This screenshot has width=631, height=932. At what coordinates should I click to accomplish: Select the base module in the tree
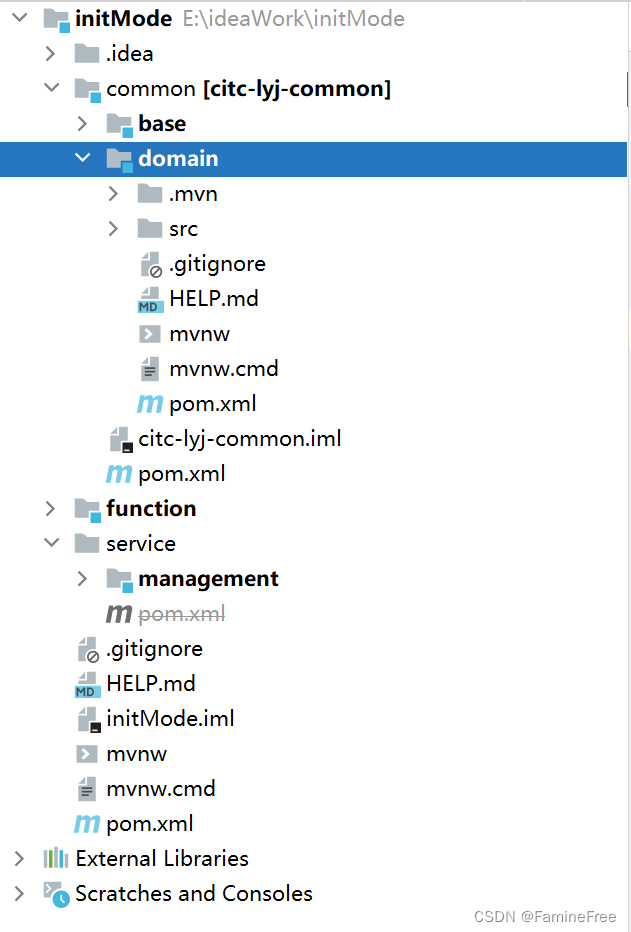coord(165,123)
